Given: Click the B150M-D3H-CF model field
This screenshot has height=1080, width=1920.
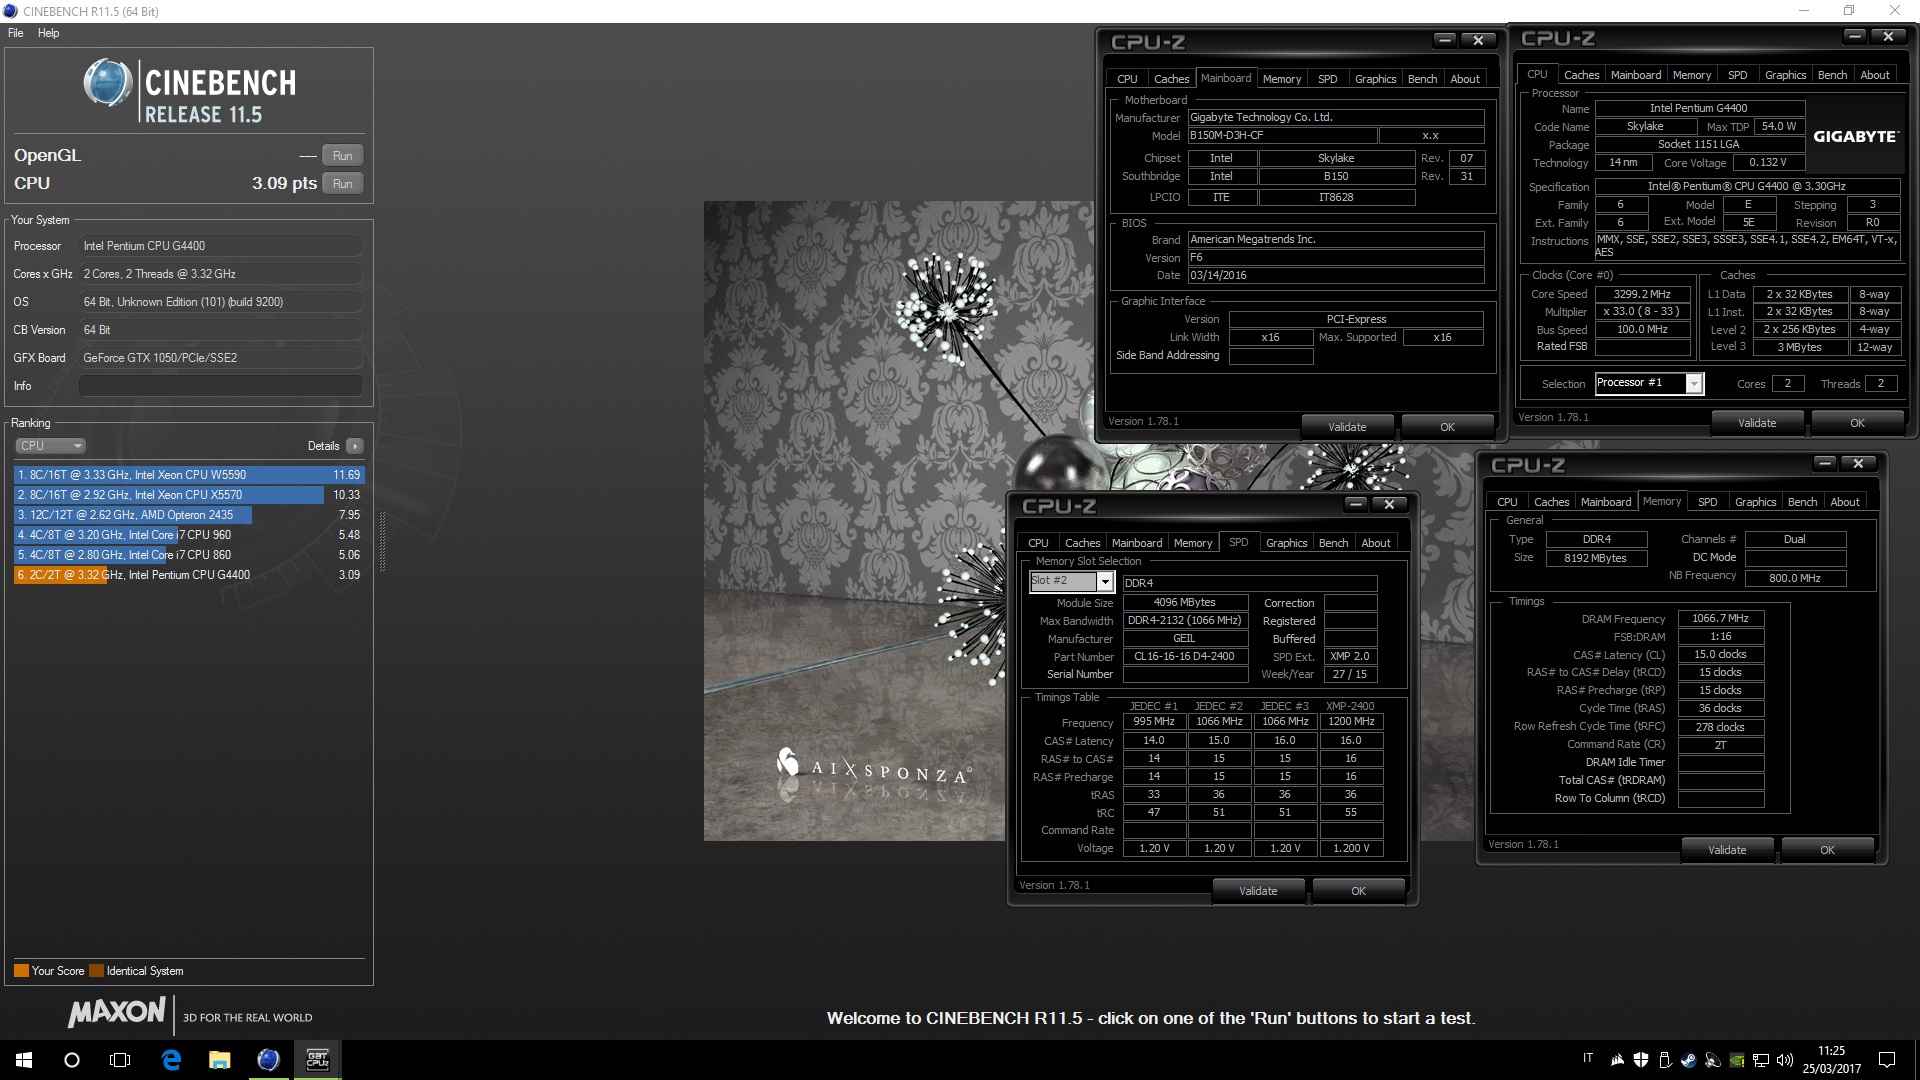Looking at the screenshot, I should 1282,135.
